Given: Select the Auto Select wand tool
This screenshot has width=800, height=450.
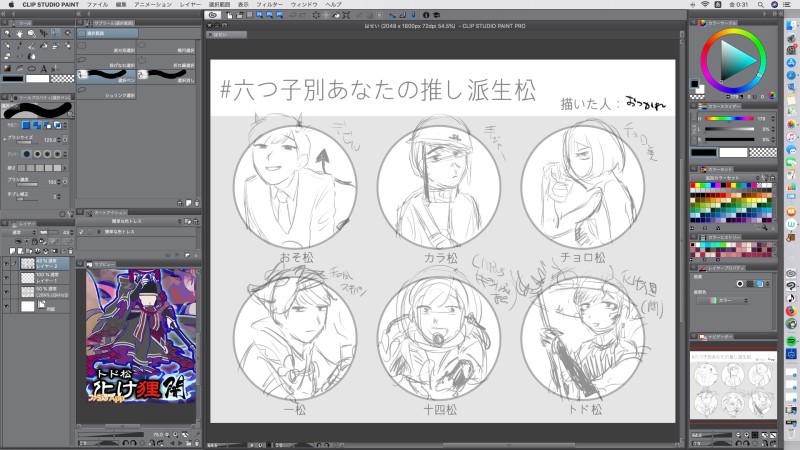Looking at the screenshot, I should (x=67, y=34).
